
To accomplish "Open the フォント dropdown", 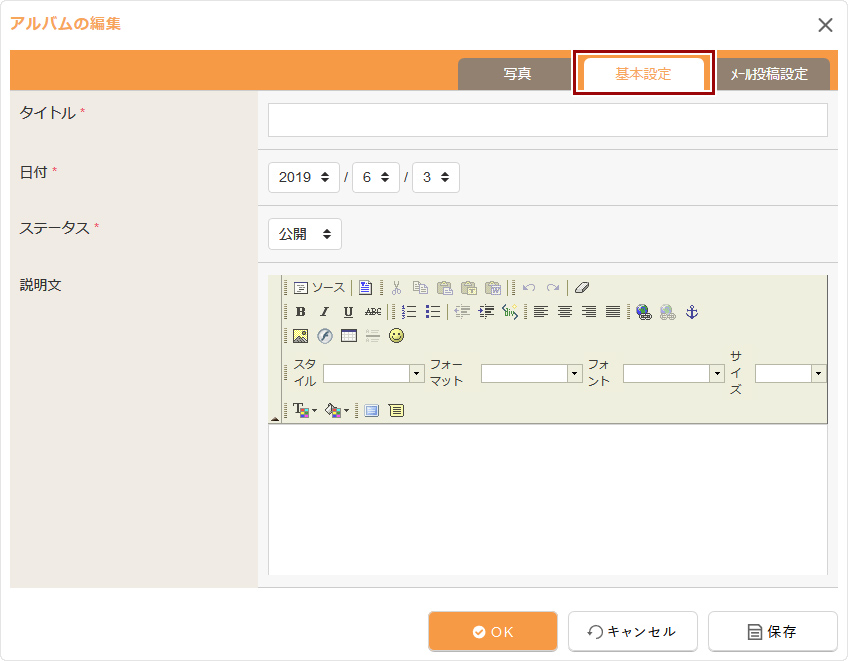I will click(x=674, y=373).
